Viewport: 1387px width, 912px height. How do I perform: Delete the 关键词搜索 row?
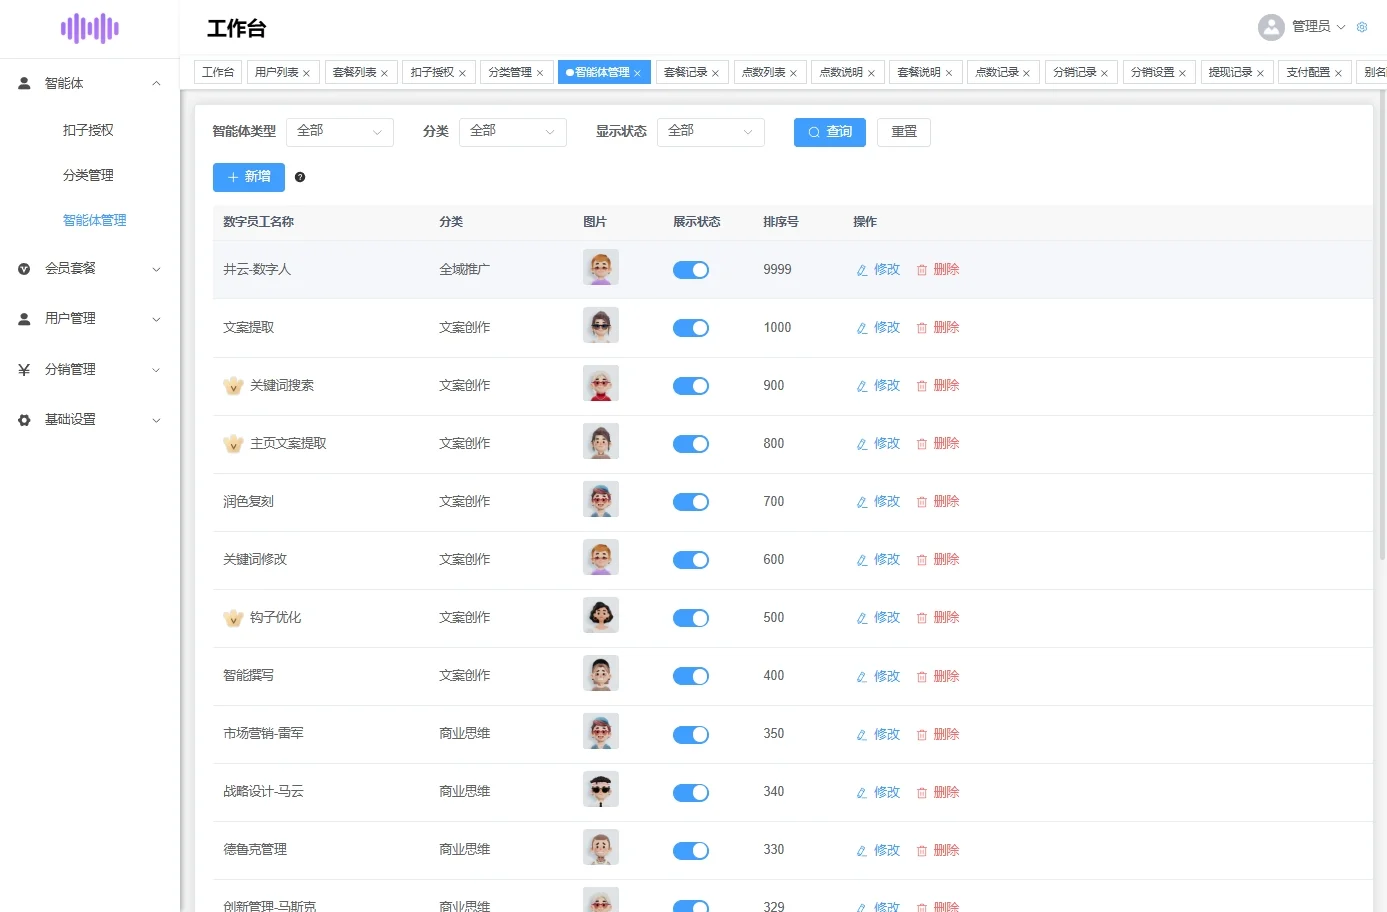(x=938, y=386)
